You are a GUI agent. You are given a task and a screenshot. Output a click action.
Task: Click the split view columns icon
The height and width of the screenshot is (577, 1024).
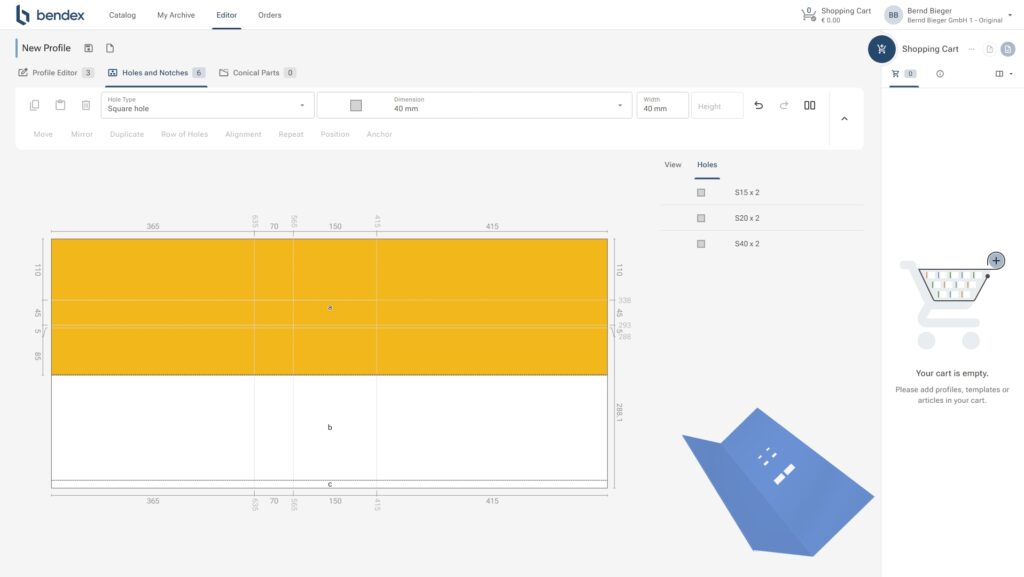click(810, 105)
